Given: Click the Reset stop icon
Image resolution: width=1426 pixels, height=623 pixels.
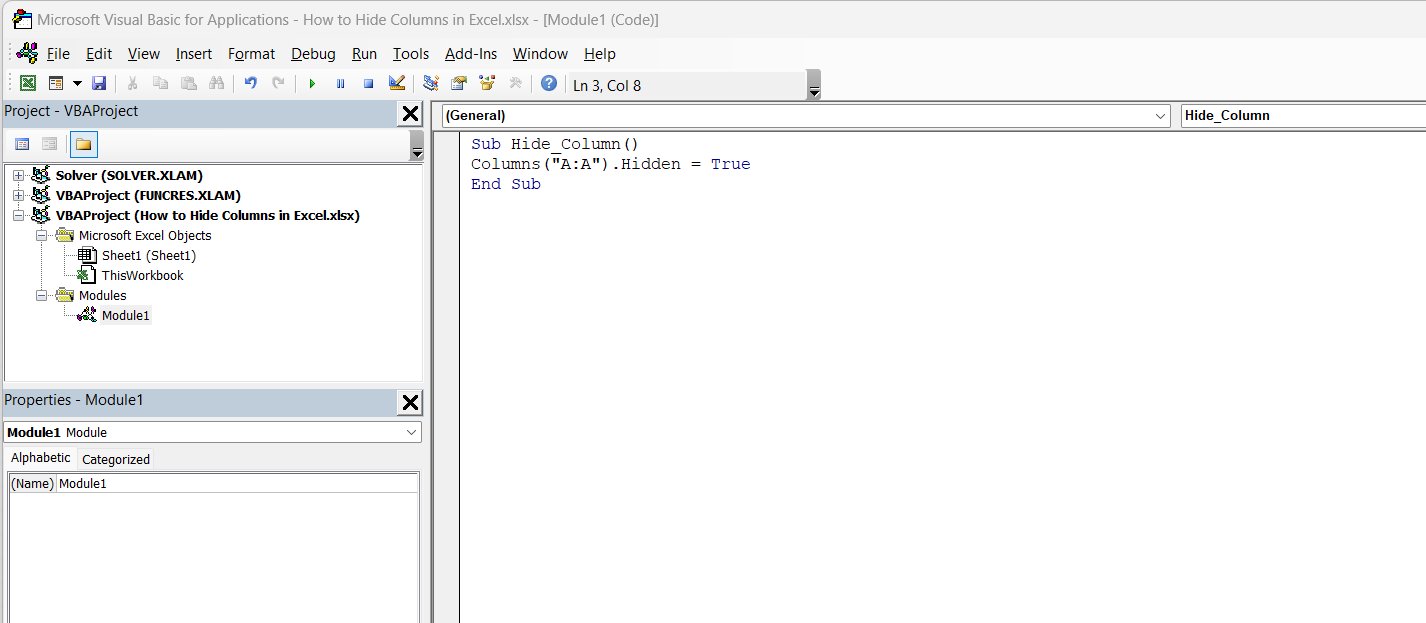Looking at the screenshot, I should tap(369, 84).
